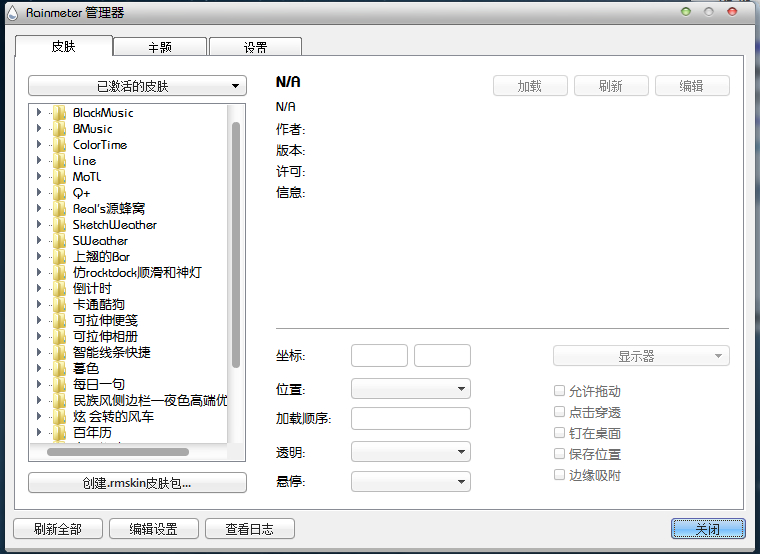760x554 pixels.
Task: Expand the 每日一句 tree node
Action: click(x=39, y=384)
